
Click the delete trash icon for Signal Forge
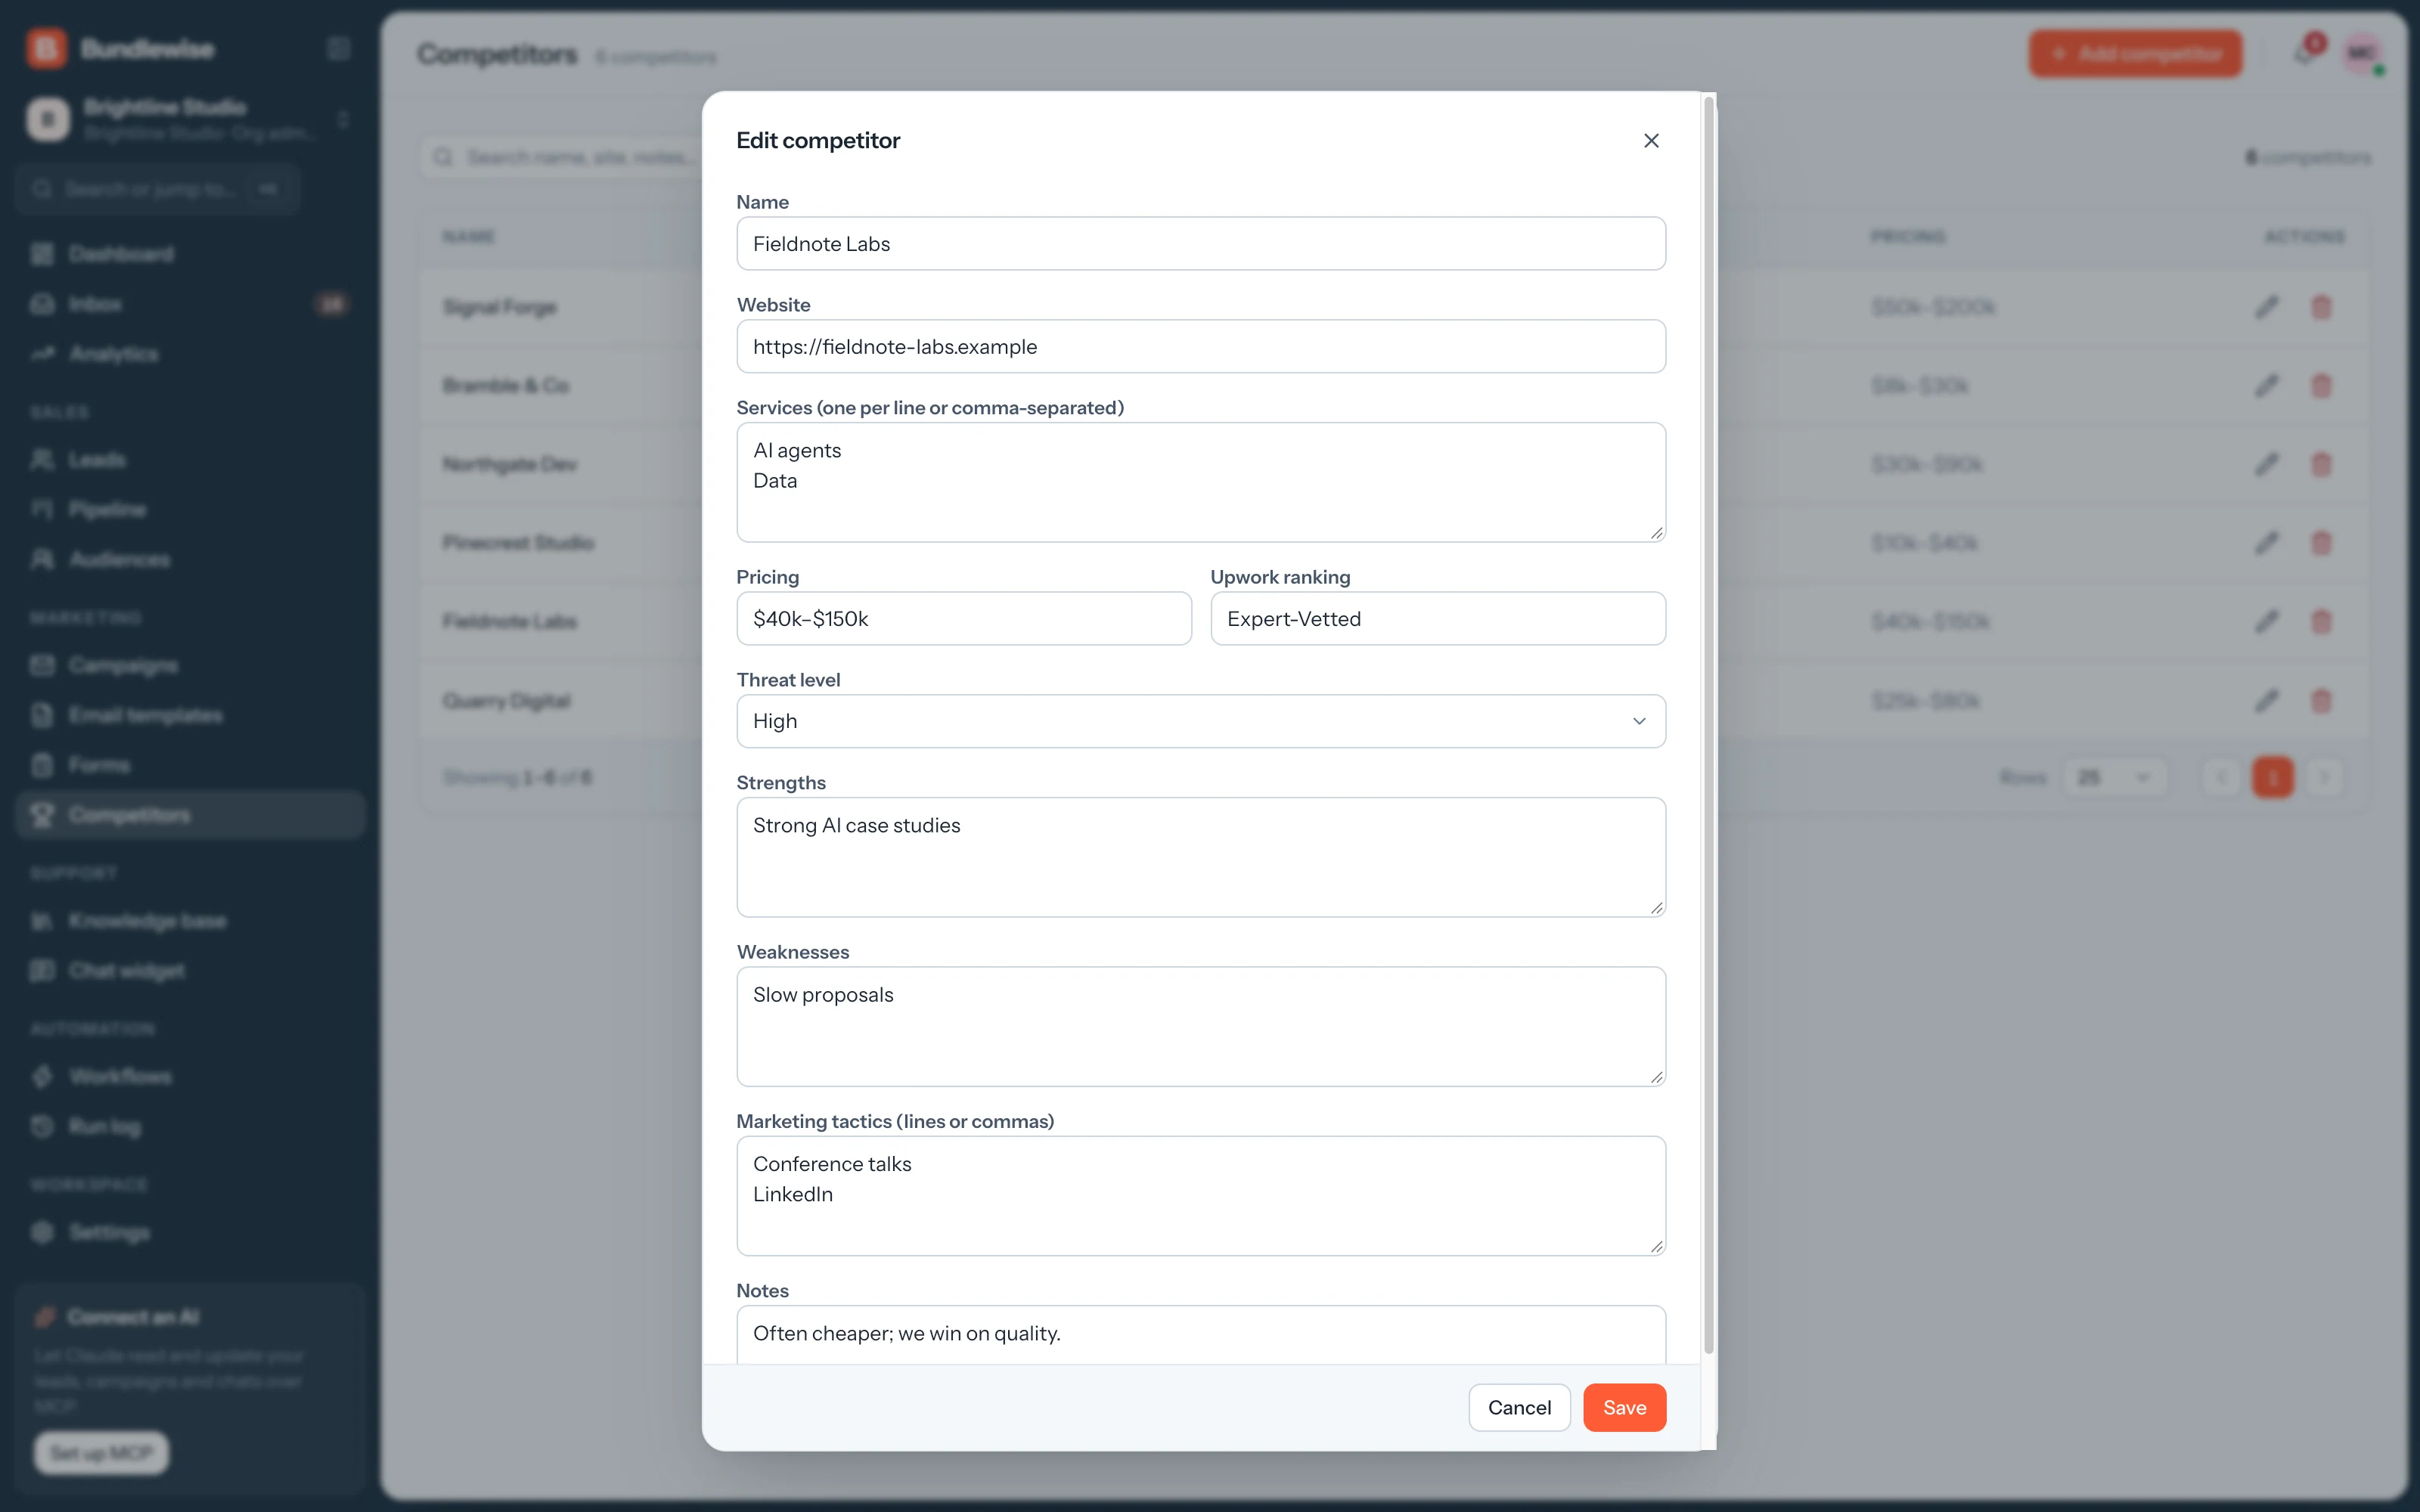pos(2321,307)
